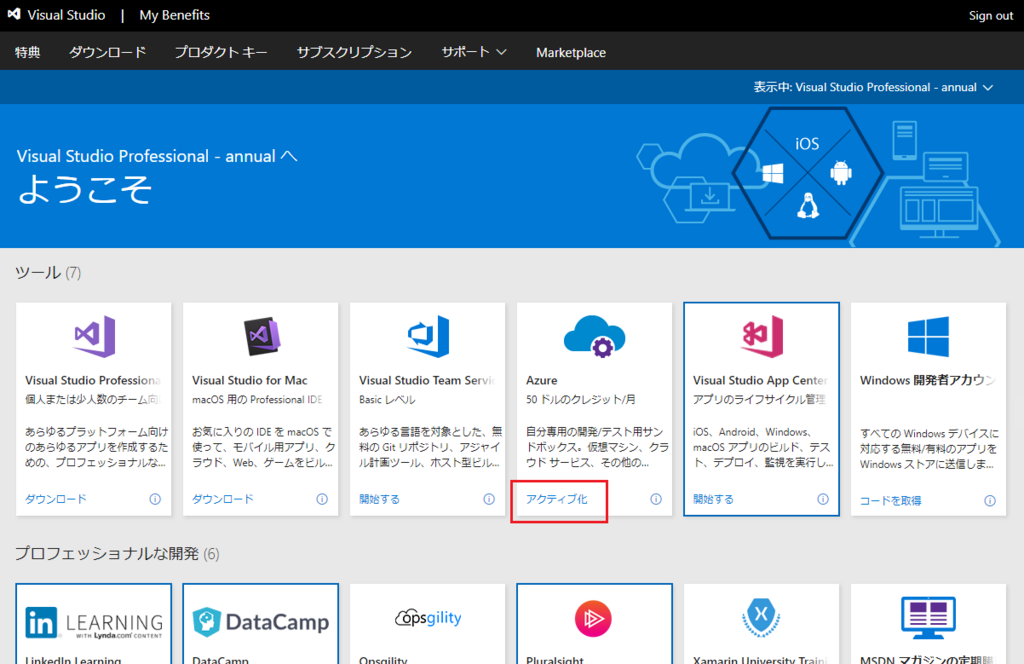The width and height of the screenshot is (1024, 664).
Task: Open the Visual Studio for Mac card icon
Action: (x=262, y=336)
